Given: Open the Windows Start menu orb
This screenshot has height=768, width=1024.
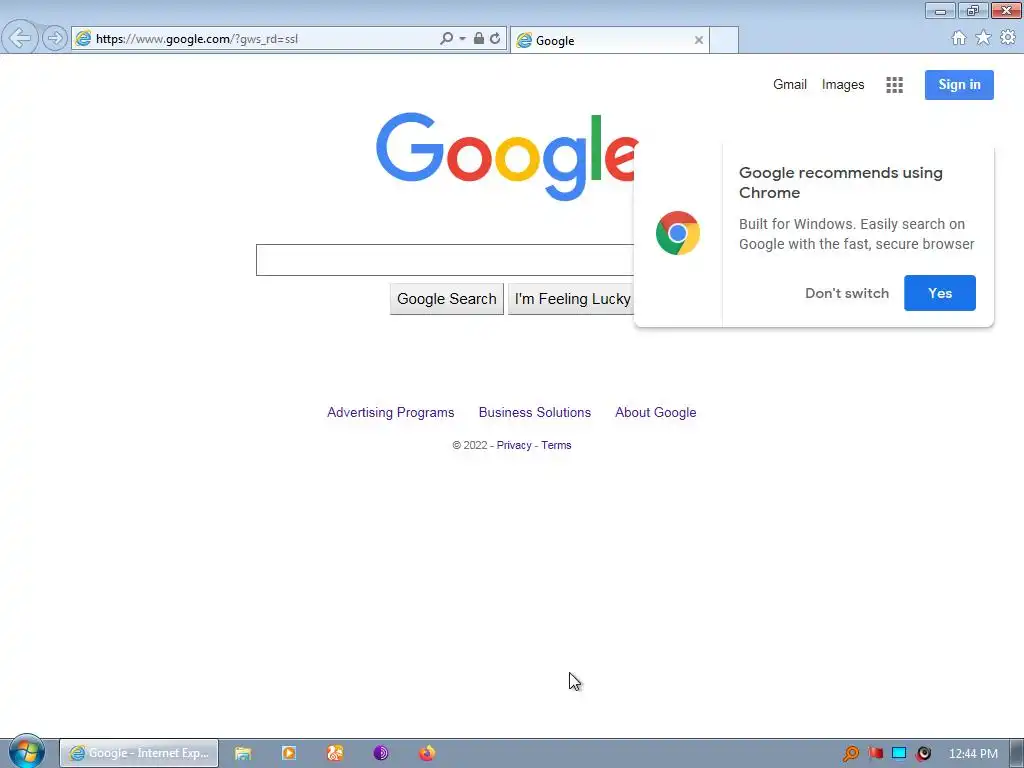Looking at the screenshot, I should (x=27, y=752).
